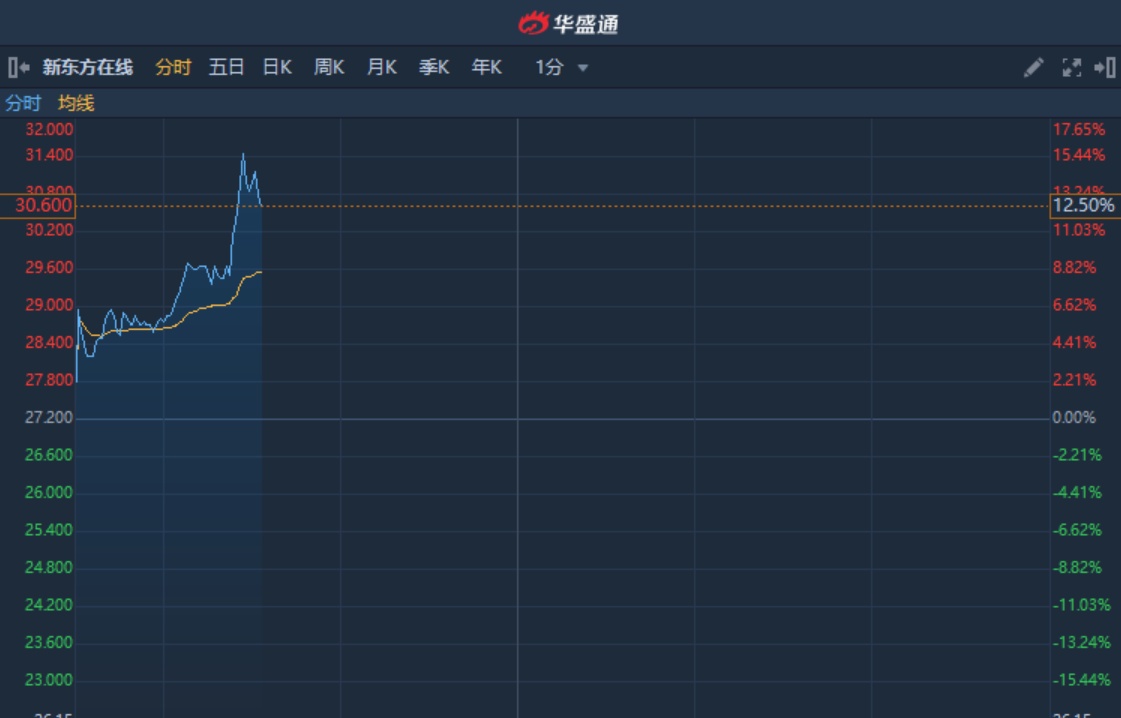The image size is (1121, 718).
Task: Click the right panel collapse icon
Action: click(1104, 68)
